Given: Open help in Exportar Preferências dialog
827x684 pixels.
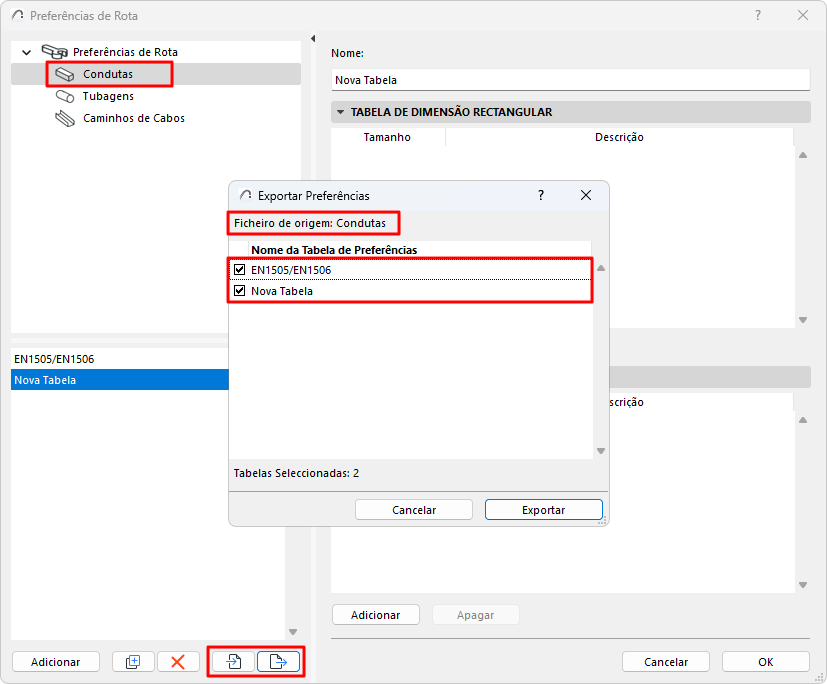Looking at the screenshot, I should 541,195.
